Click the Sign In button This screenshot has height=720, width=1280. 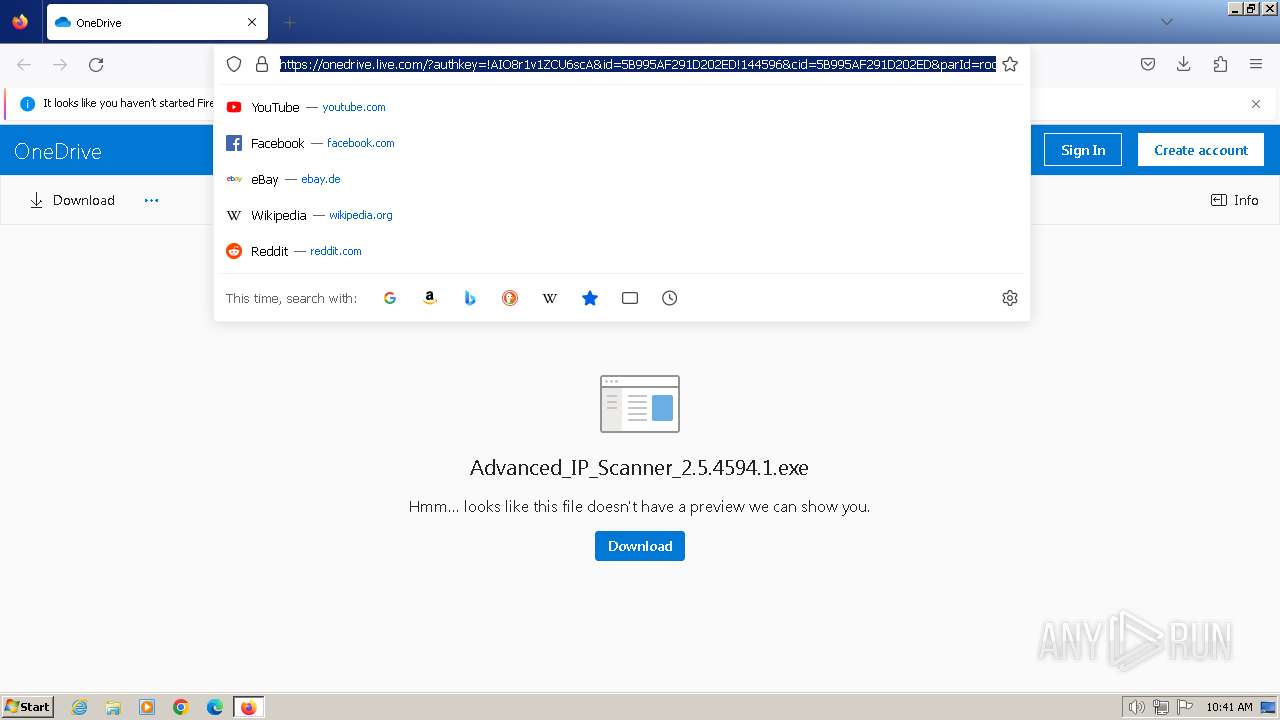[x=1083, y=150]
